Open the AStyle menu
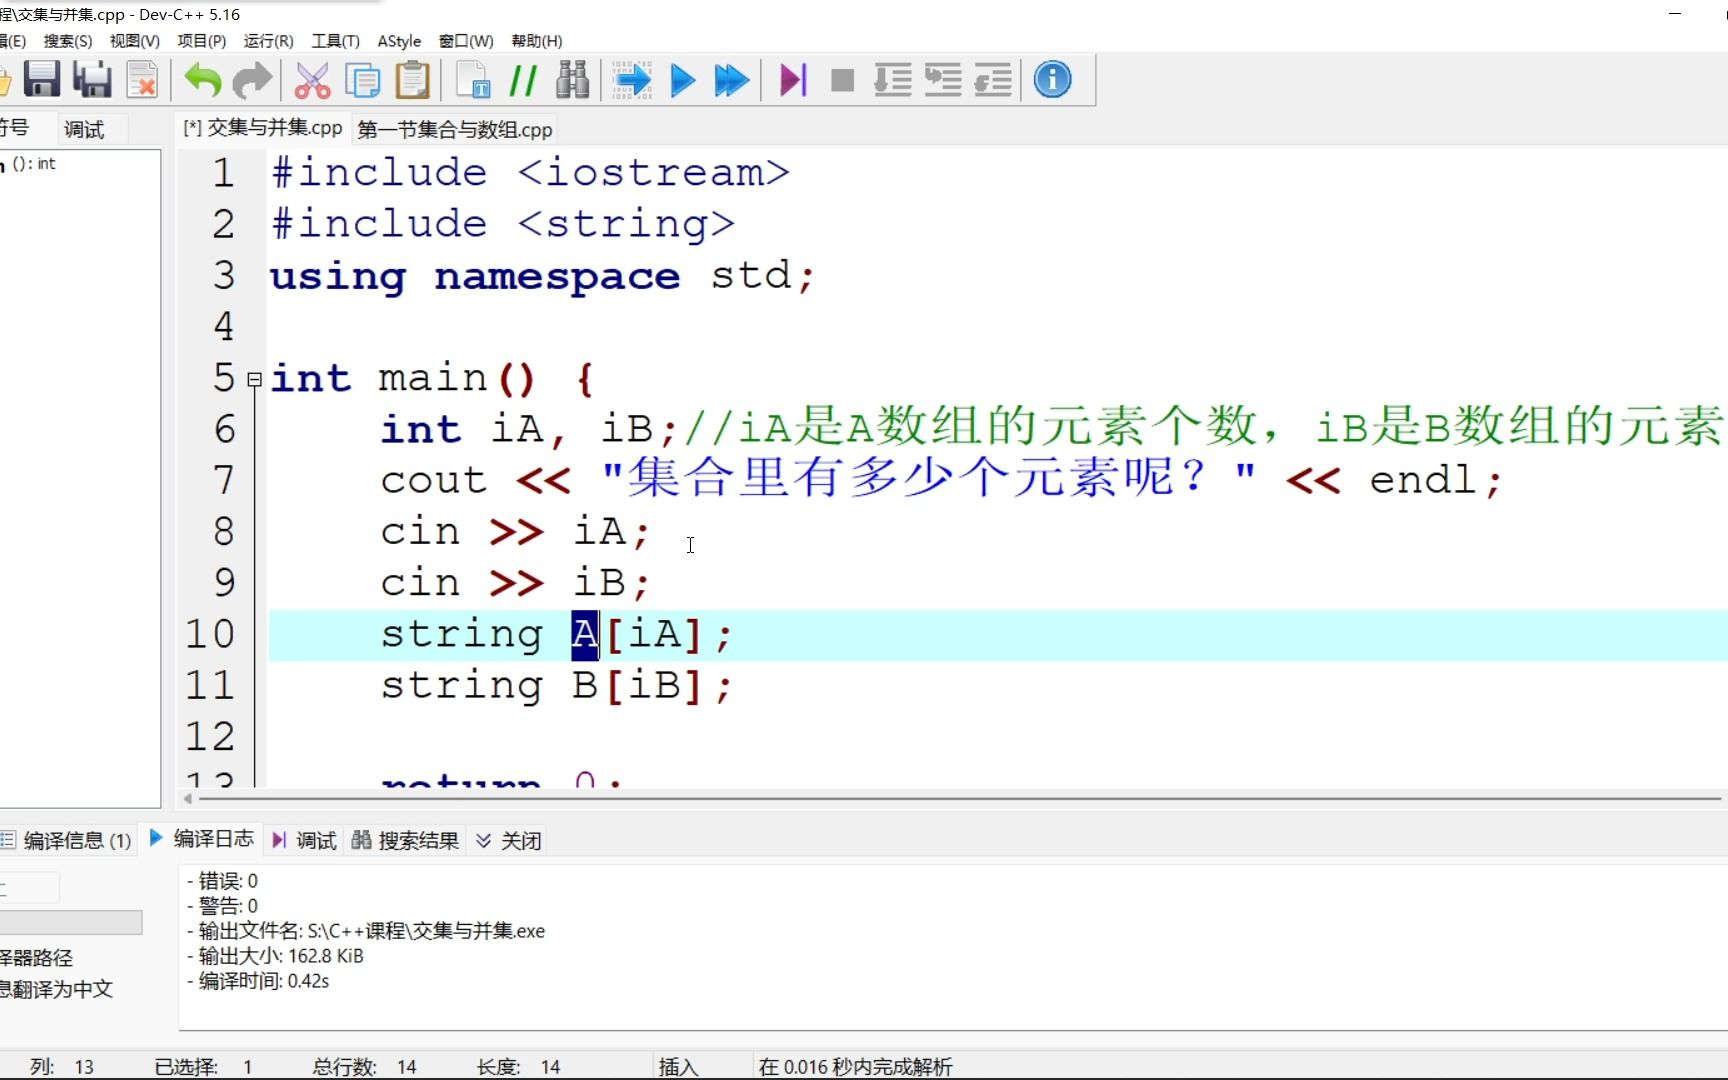1728x1080 pixels. (x=399, y=41)
